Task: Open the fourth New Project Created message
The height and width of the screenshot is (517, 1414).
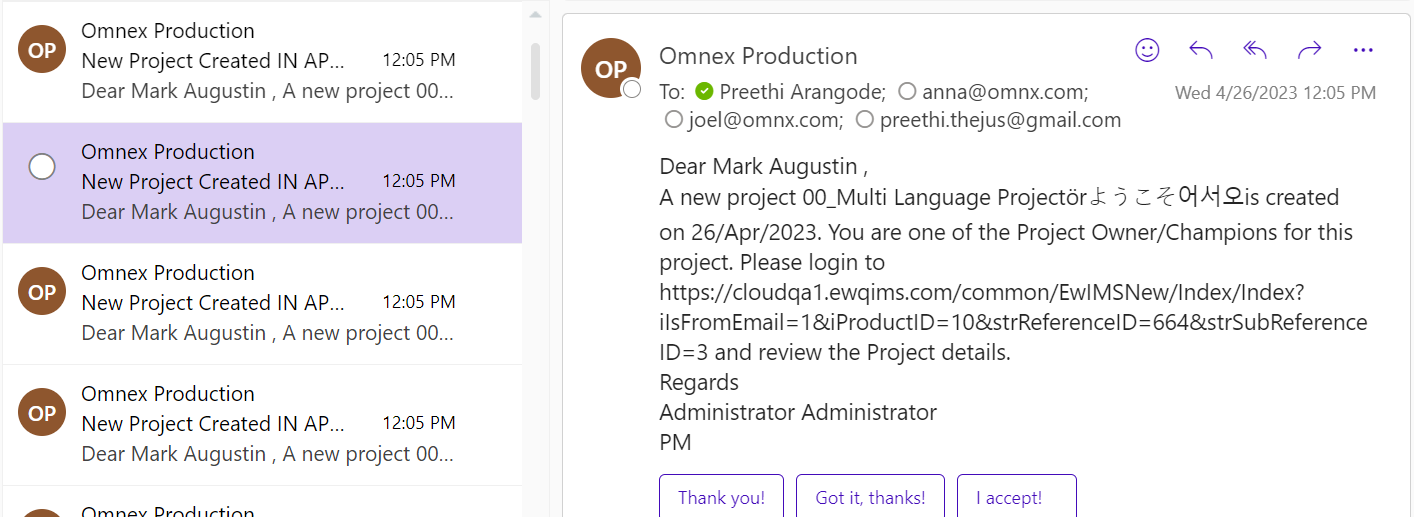Action: coord(262,424)
